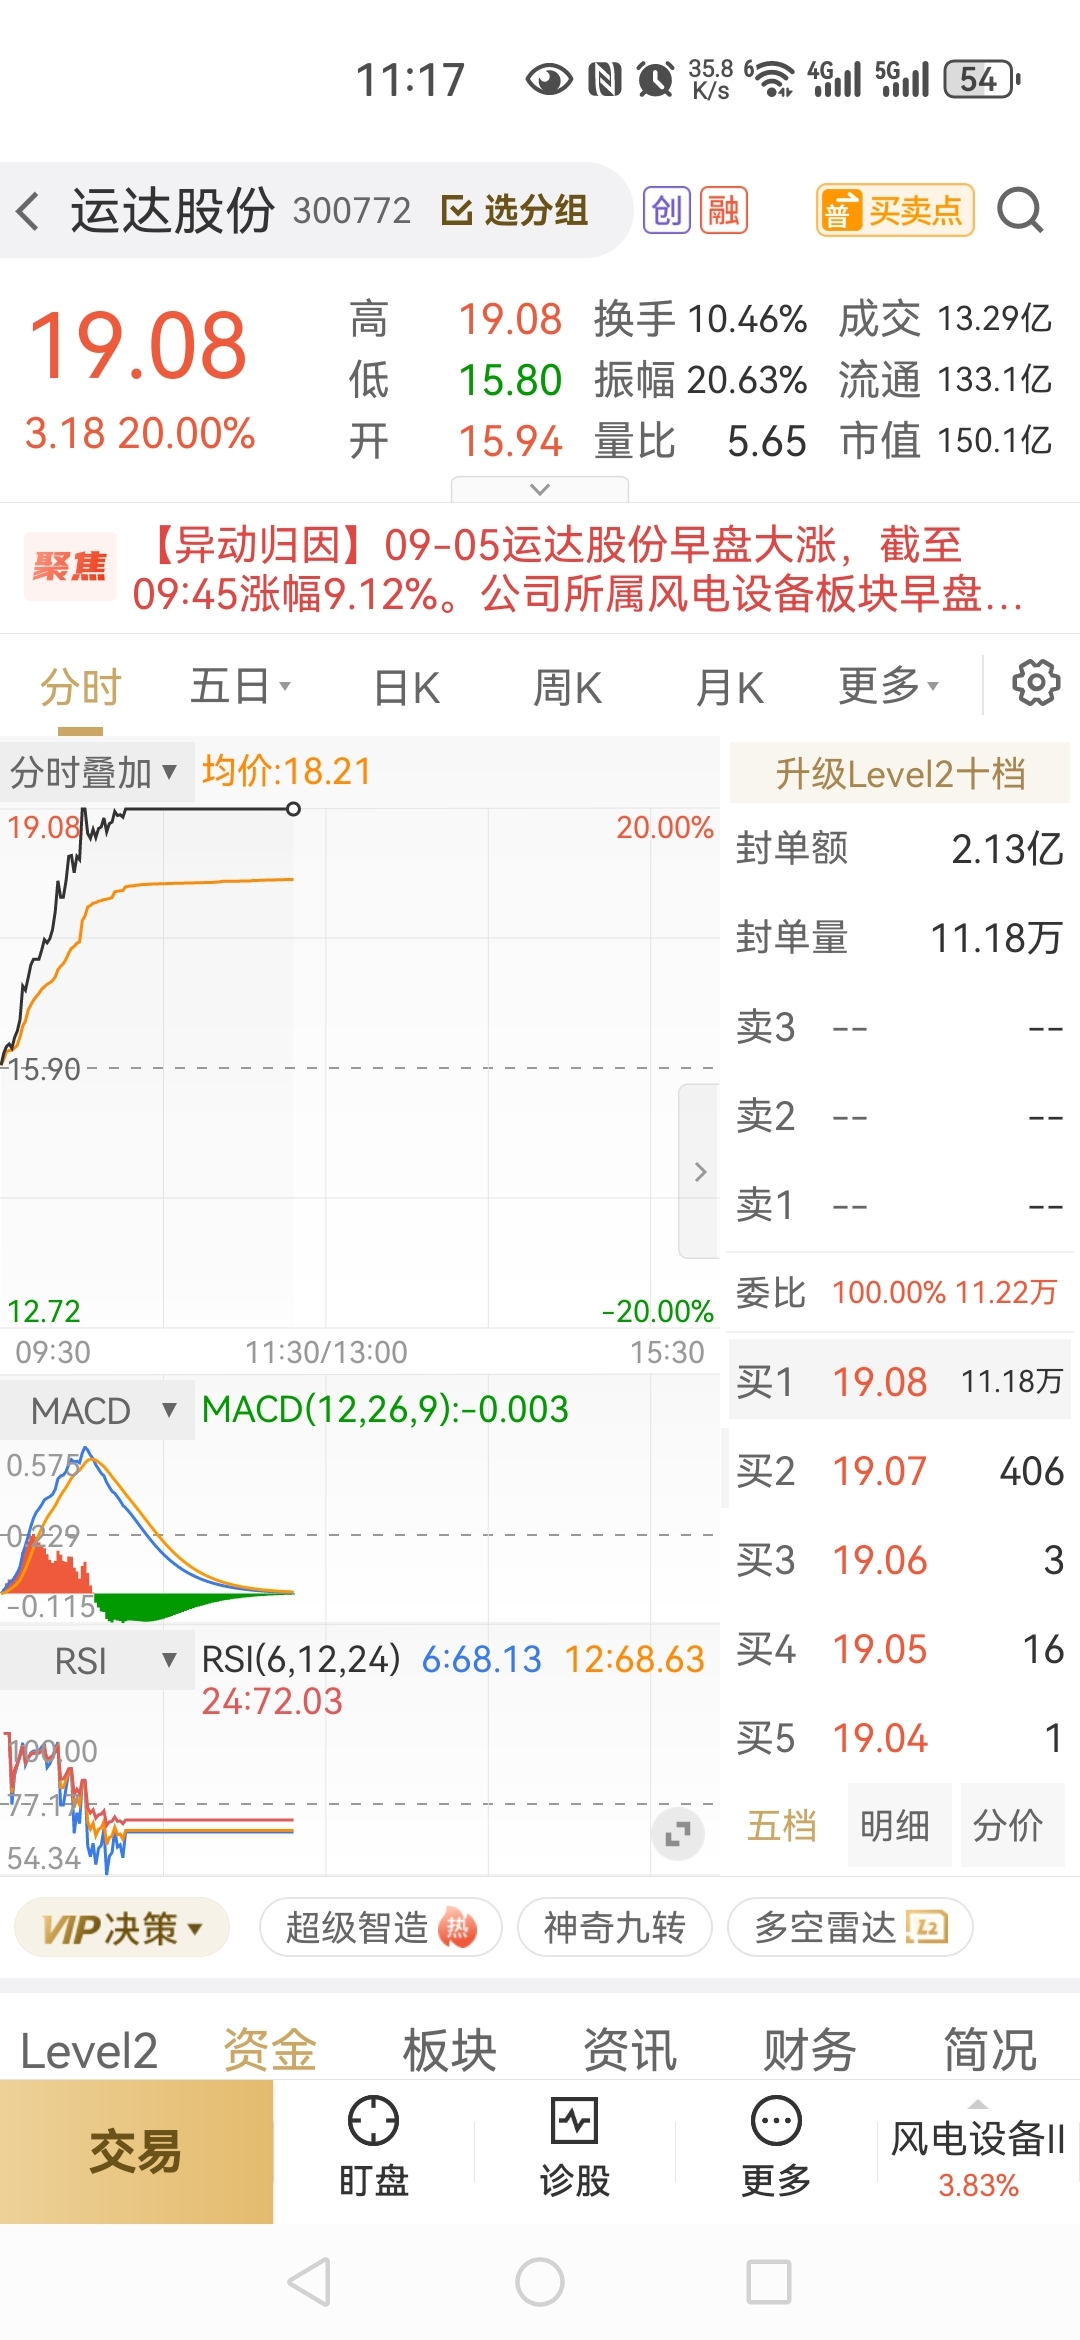Tap the current price marker on chart
The height and width of the screenshot is (2340, 1080).
(293, 809)
